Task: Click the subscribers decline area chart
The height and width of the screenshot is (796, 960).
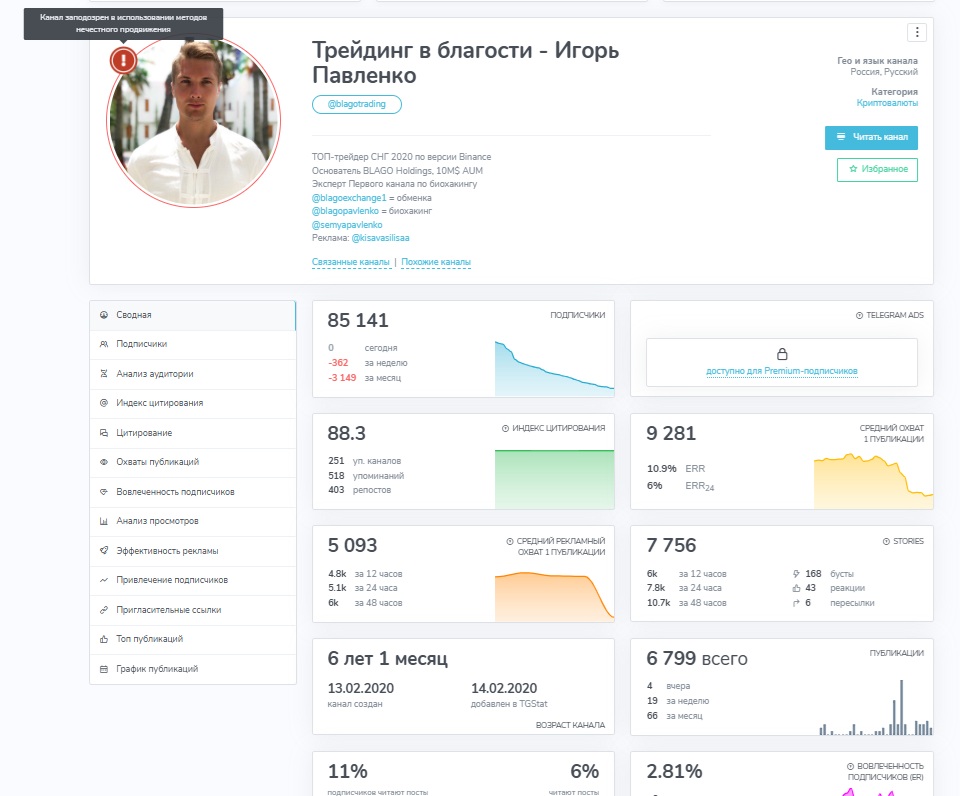Action: pyautogui.click(x=554, y=369)
